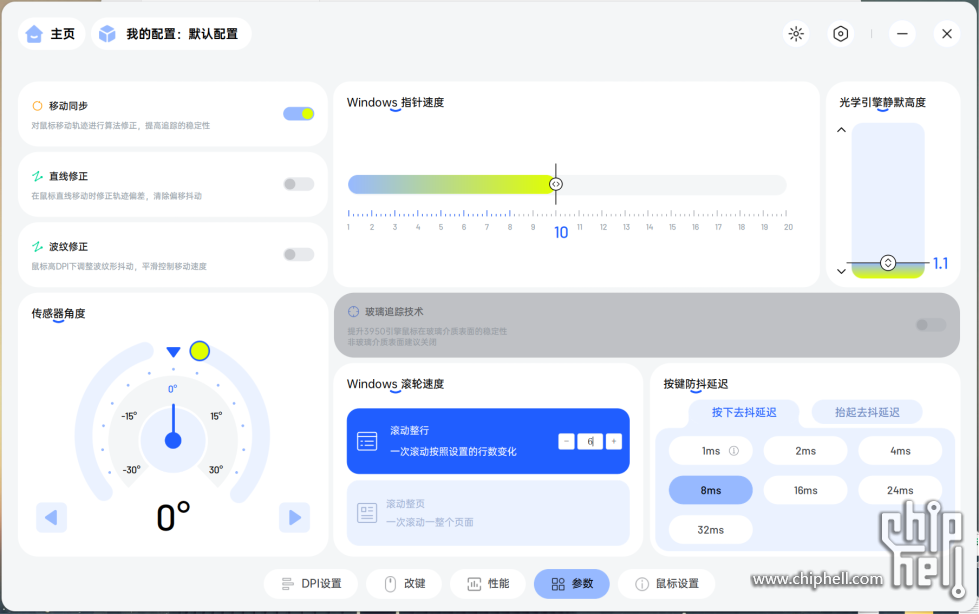Click the 波纹修正 green icon
This screenshot has height=614, width=979.
tap(37, 247)
